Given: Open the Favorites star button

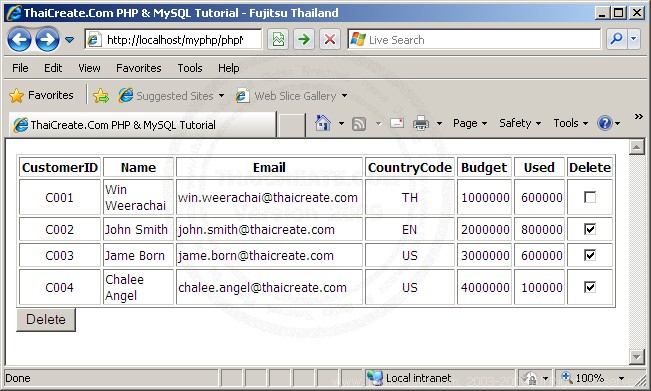Looking at the screenshot, I should pos(41,95).
